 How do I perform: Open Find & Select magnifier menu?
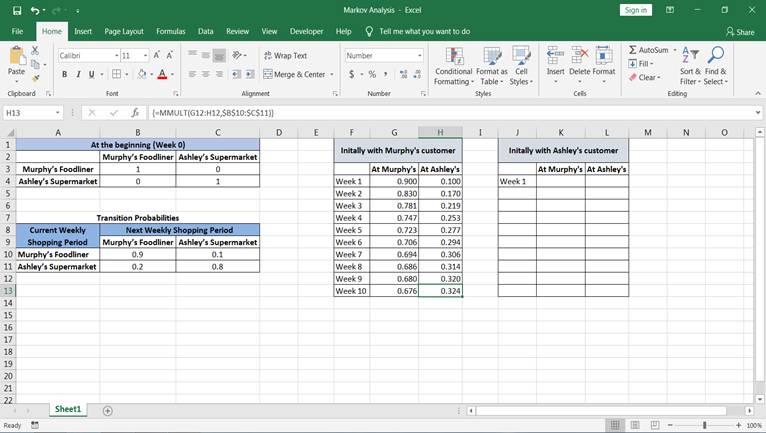click(x=716, y=66)
